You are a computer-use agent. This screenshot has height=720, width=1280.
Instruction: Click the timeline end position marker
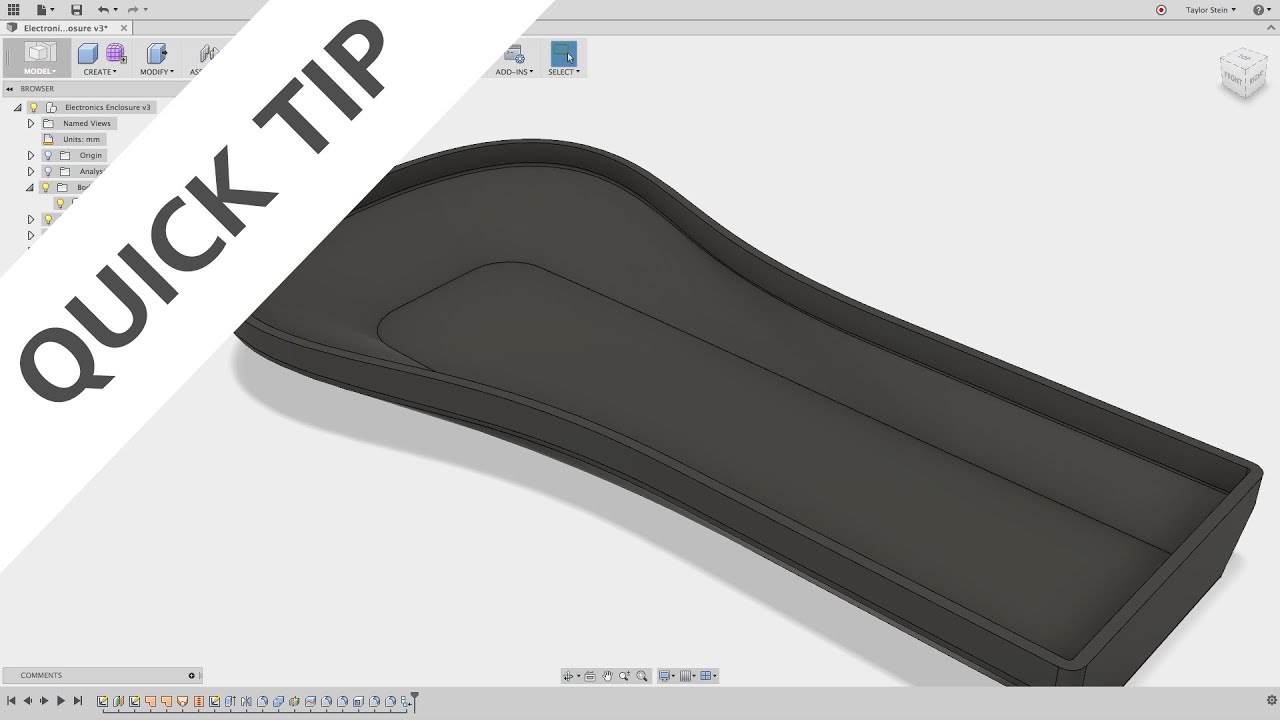click(x=415, y=701)
